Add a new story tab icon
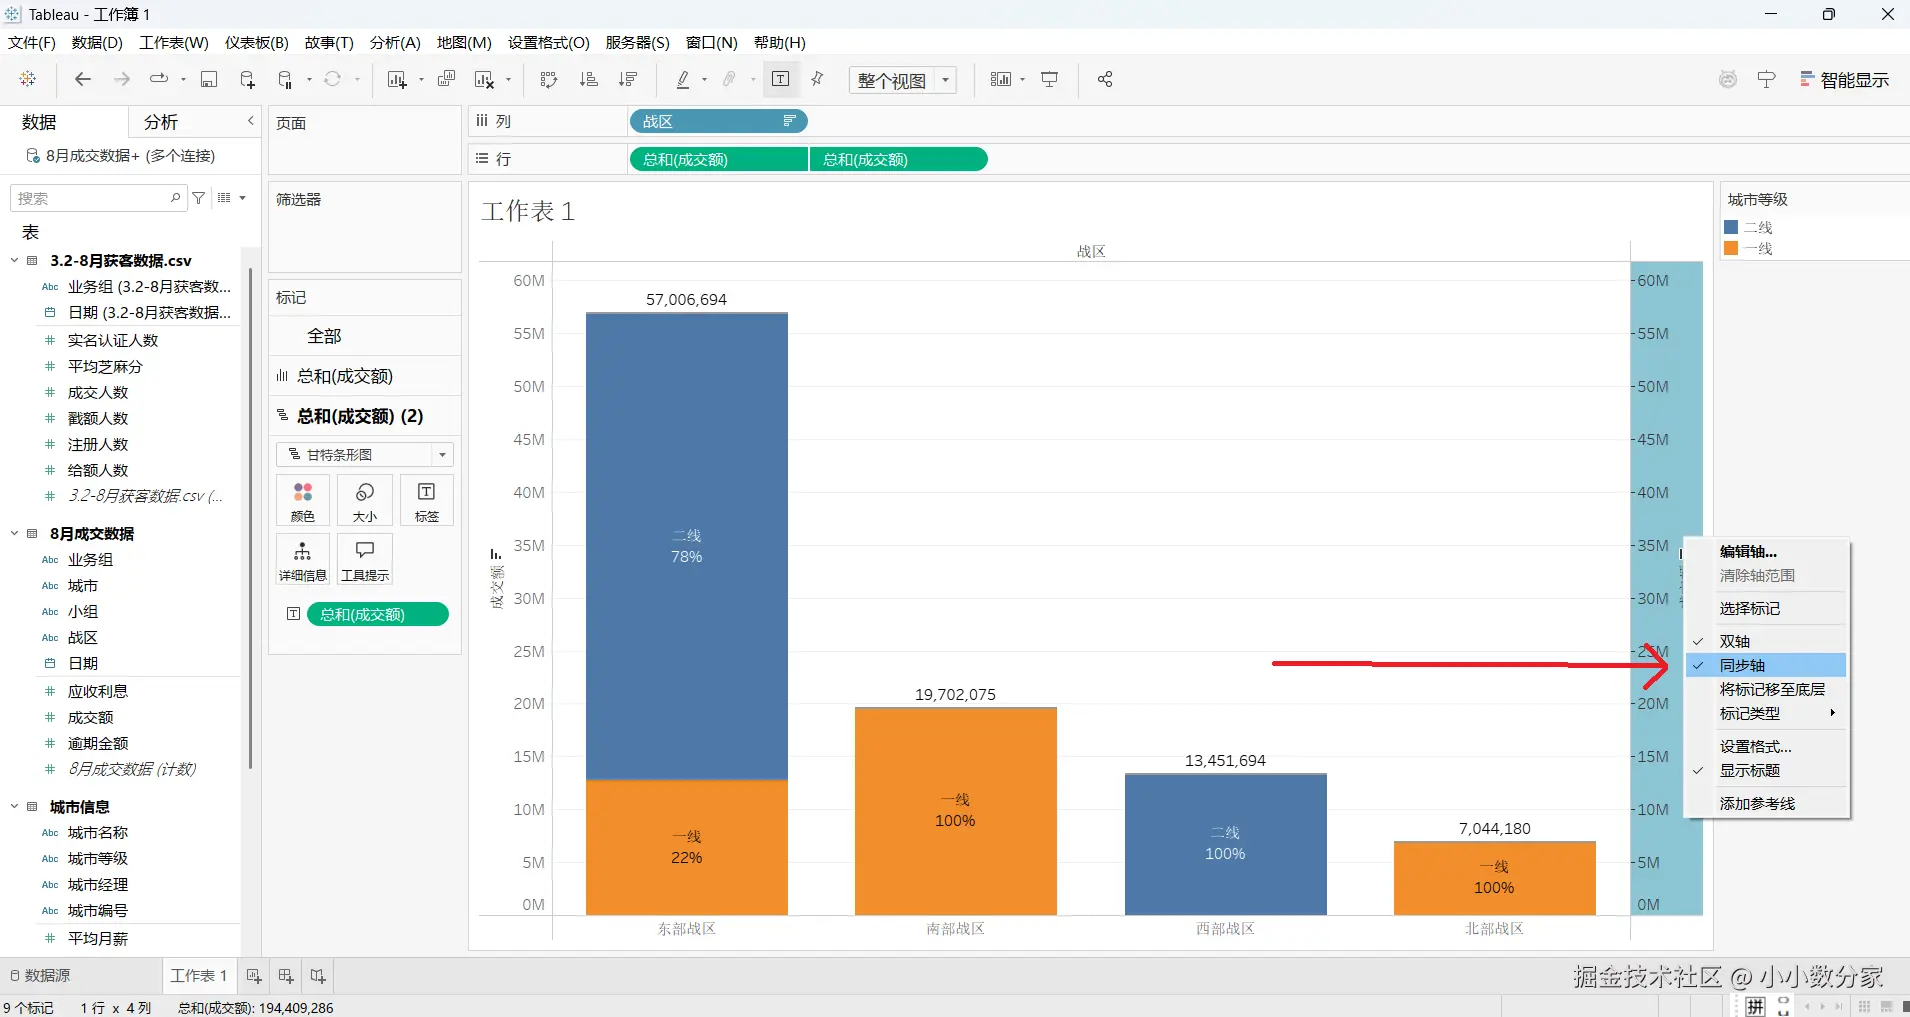 click(x=318, y=975)
